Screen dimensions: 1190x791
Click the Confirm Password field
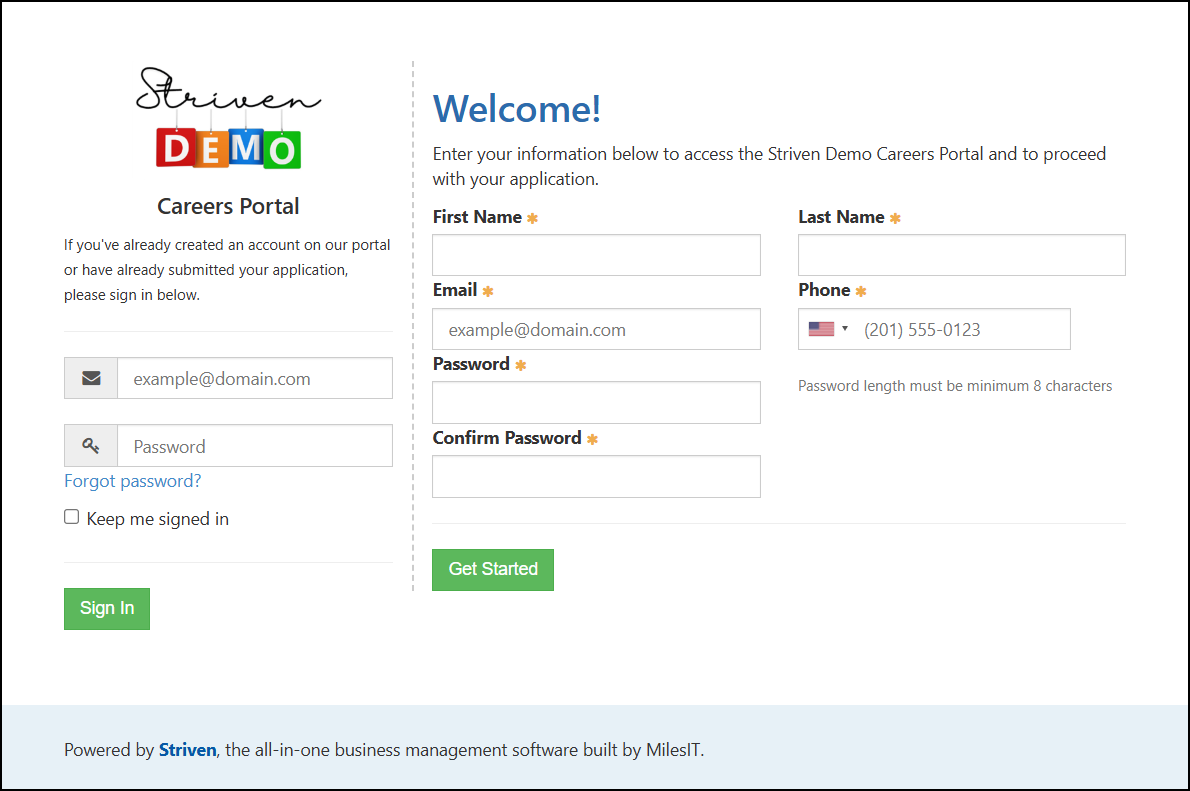tap(597, 477)
